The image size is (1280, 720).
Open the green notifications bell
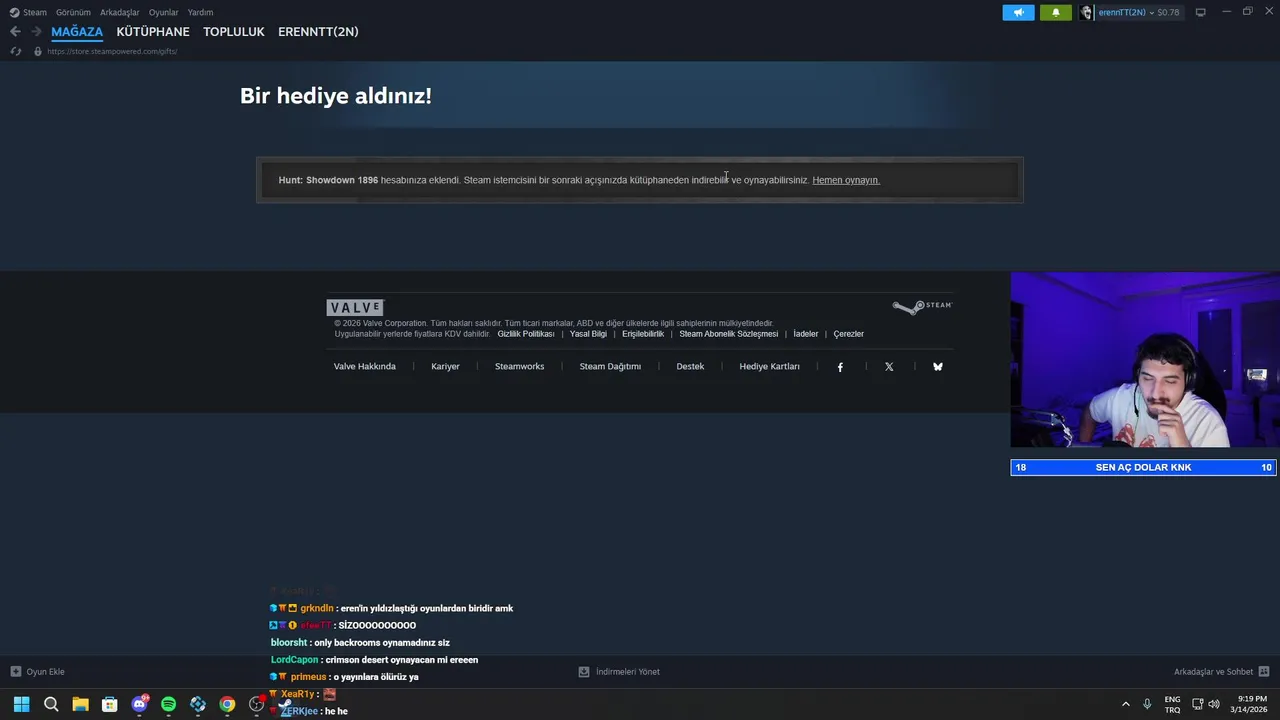click(1055, 12)
